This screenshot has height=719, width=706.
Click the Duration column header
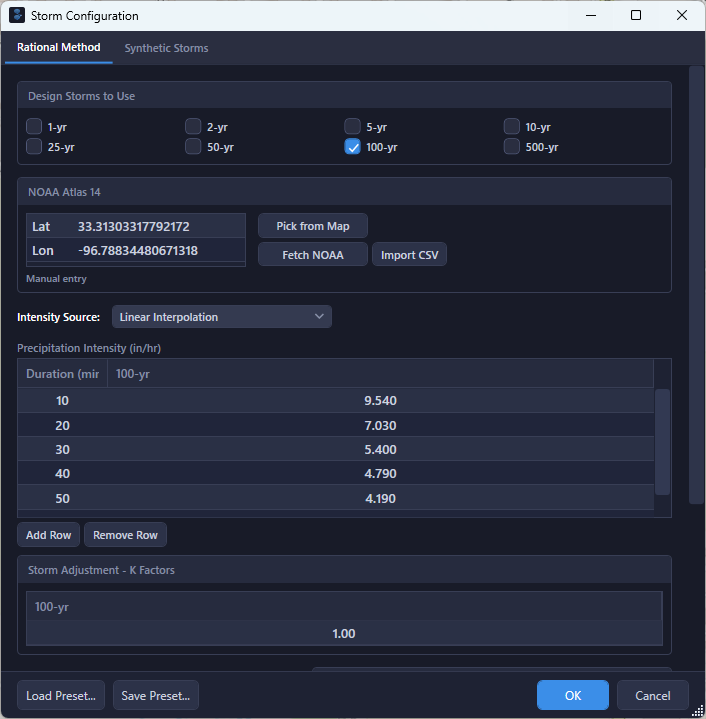click(x=63, y=374)
